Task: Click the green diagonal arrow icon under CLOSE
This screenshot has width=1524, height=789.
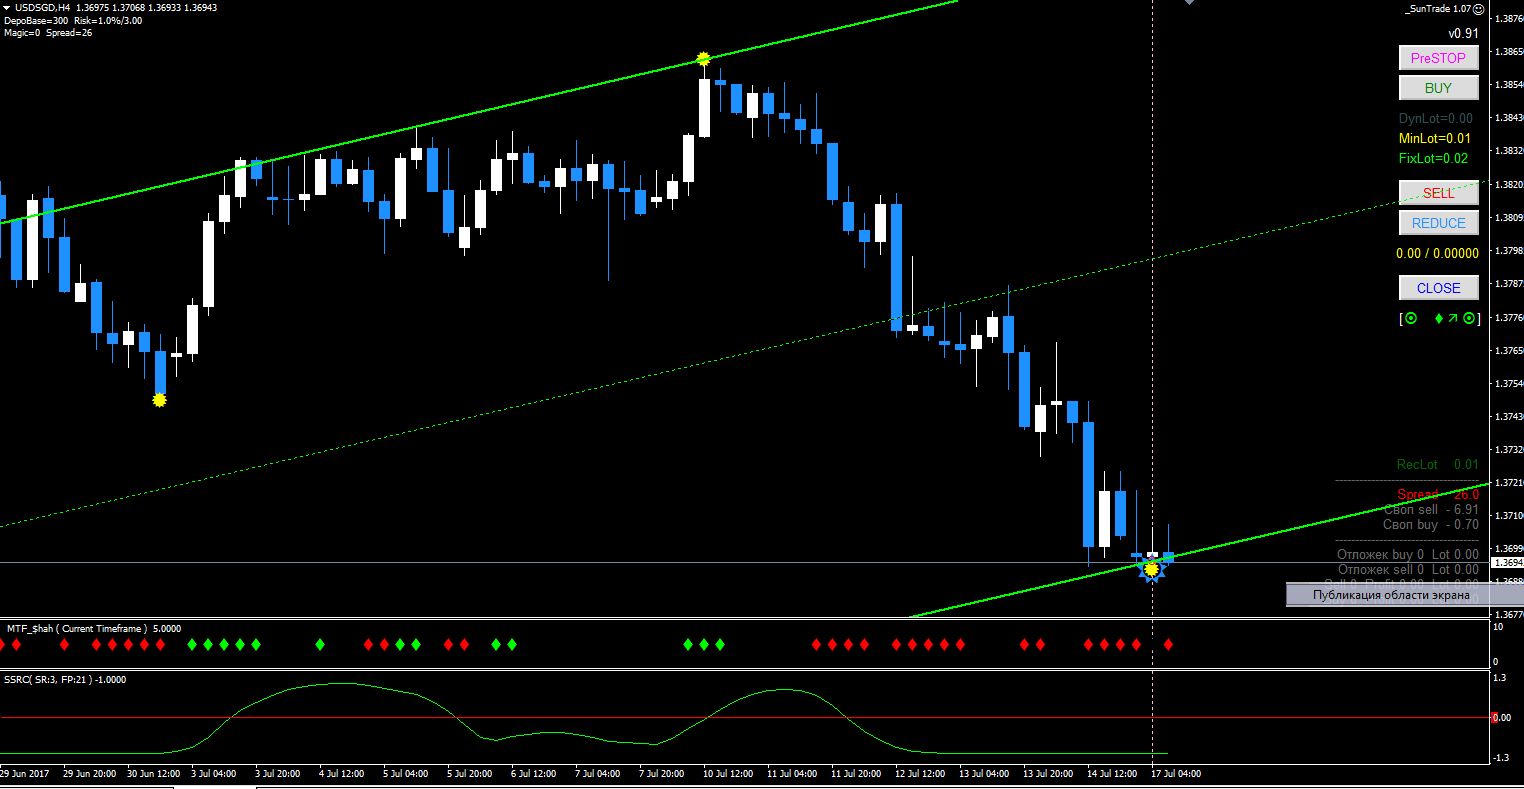Action: click(x=1453, y=319)
